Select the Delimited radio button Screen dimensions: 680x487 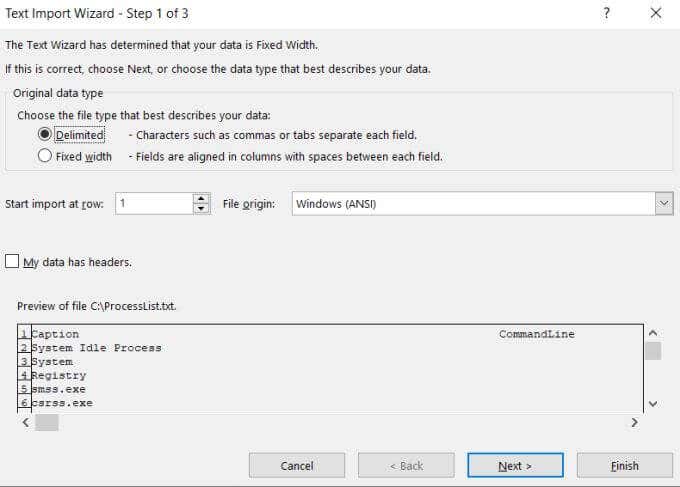coord(45,135)
